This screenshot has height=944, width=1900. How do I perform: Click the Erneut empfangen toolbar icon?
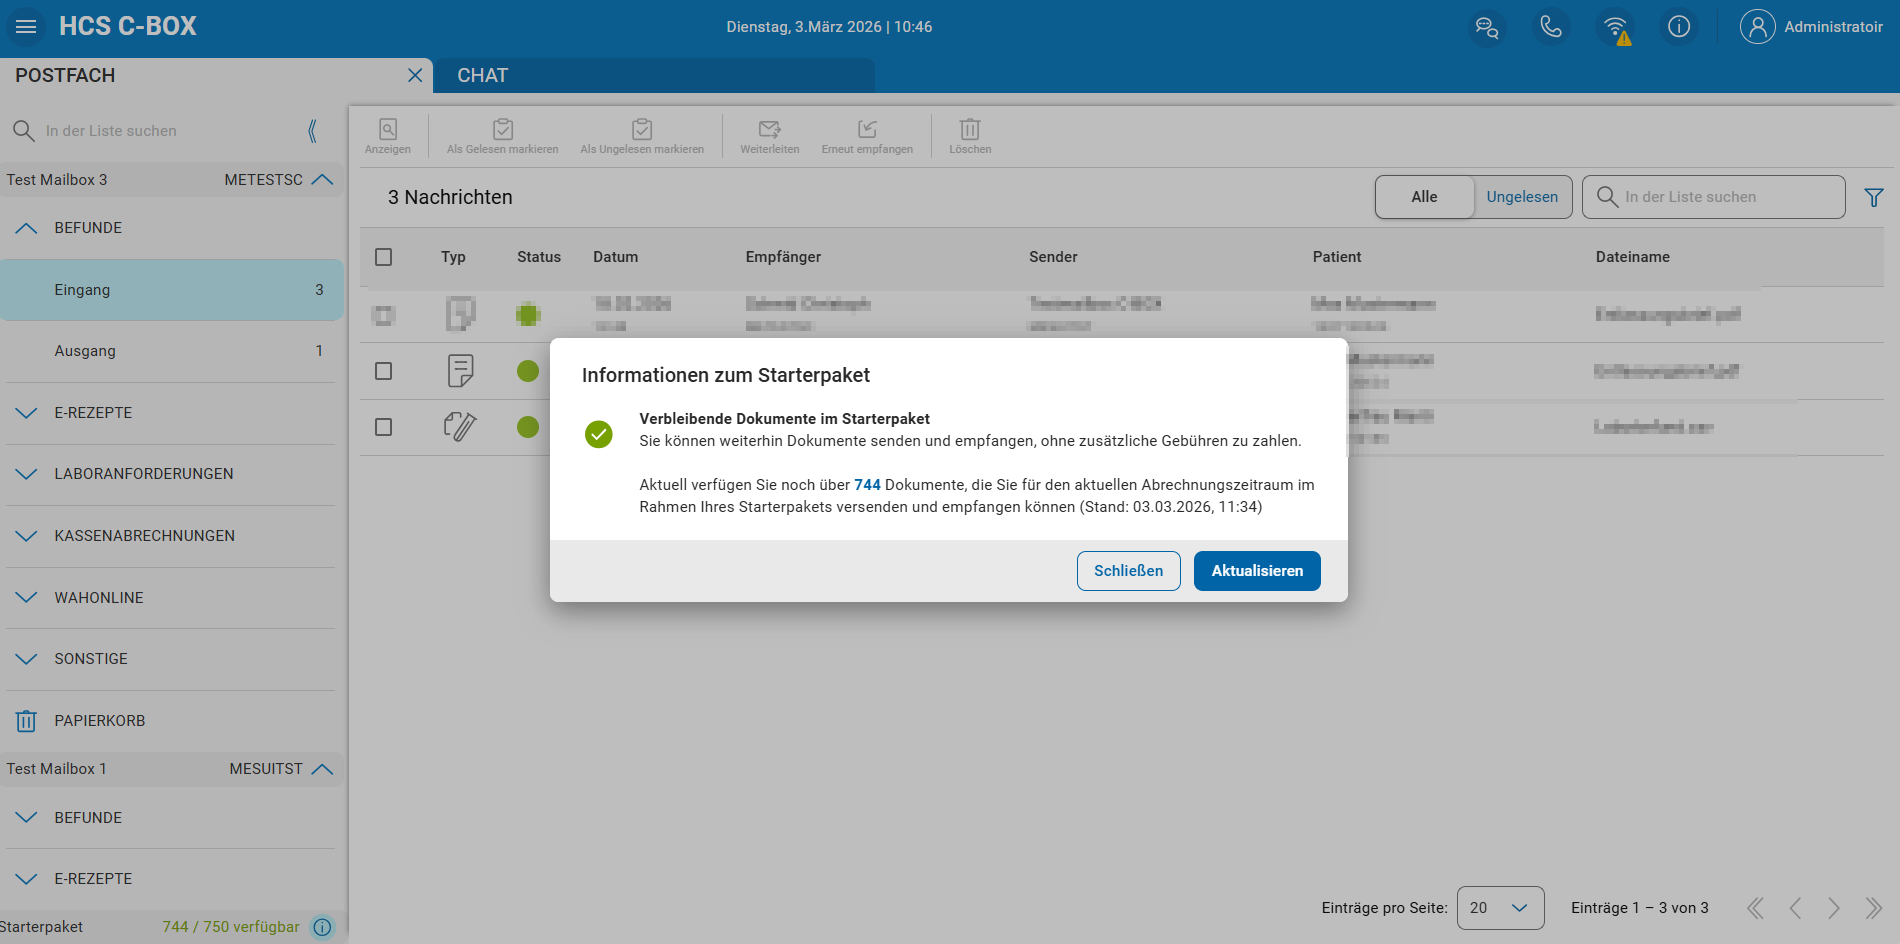pyautogui.click(x=867, y=136)
